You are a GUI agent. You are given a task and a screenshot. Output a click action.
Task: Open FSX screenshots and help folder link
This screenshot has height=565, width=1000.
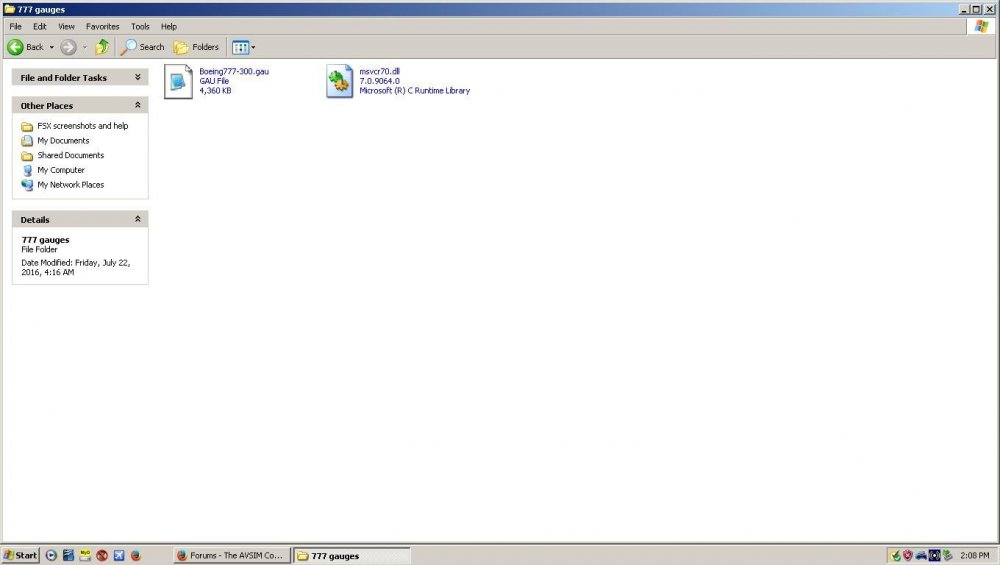[x=82, y=126]
